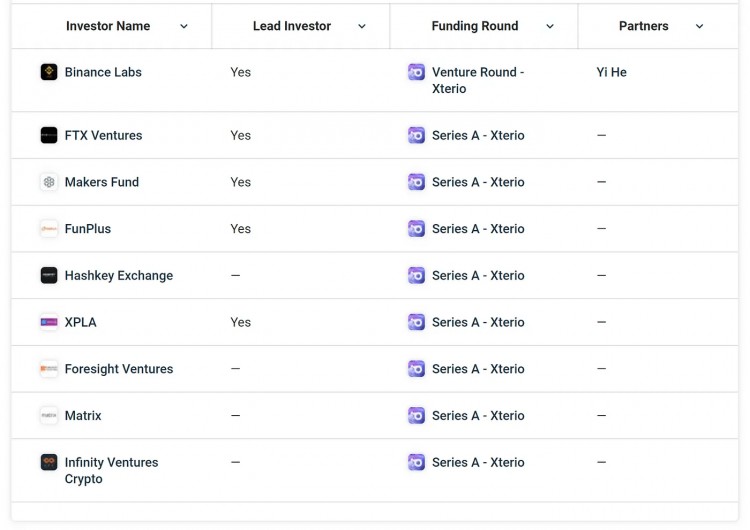This screenshot has width=750, height=530.
Task: Open the Yi He partner link
Action: tap(611, 72)
